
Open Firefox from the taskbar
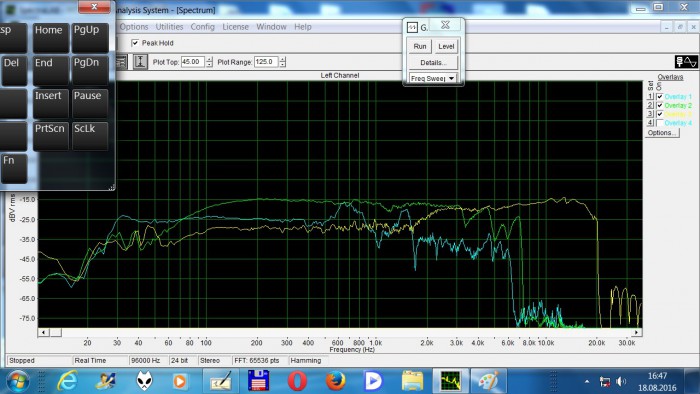(335, 382)
